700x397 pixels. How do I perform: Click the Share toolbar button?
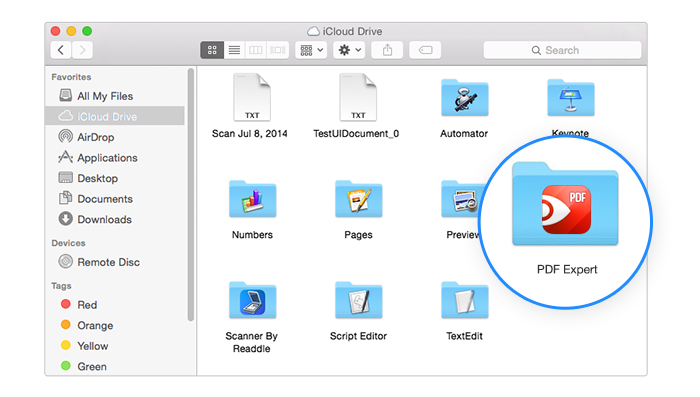click(387, 50)
